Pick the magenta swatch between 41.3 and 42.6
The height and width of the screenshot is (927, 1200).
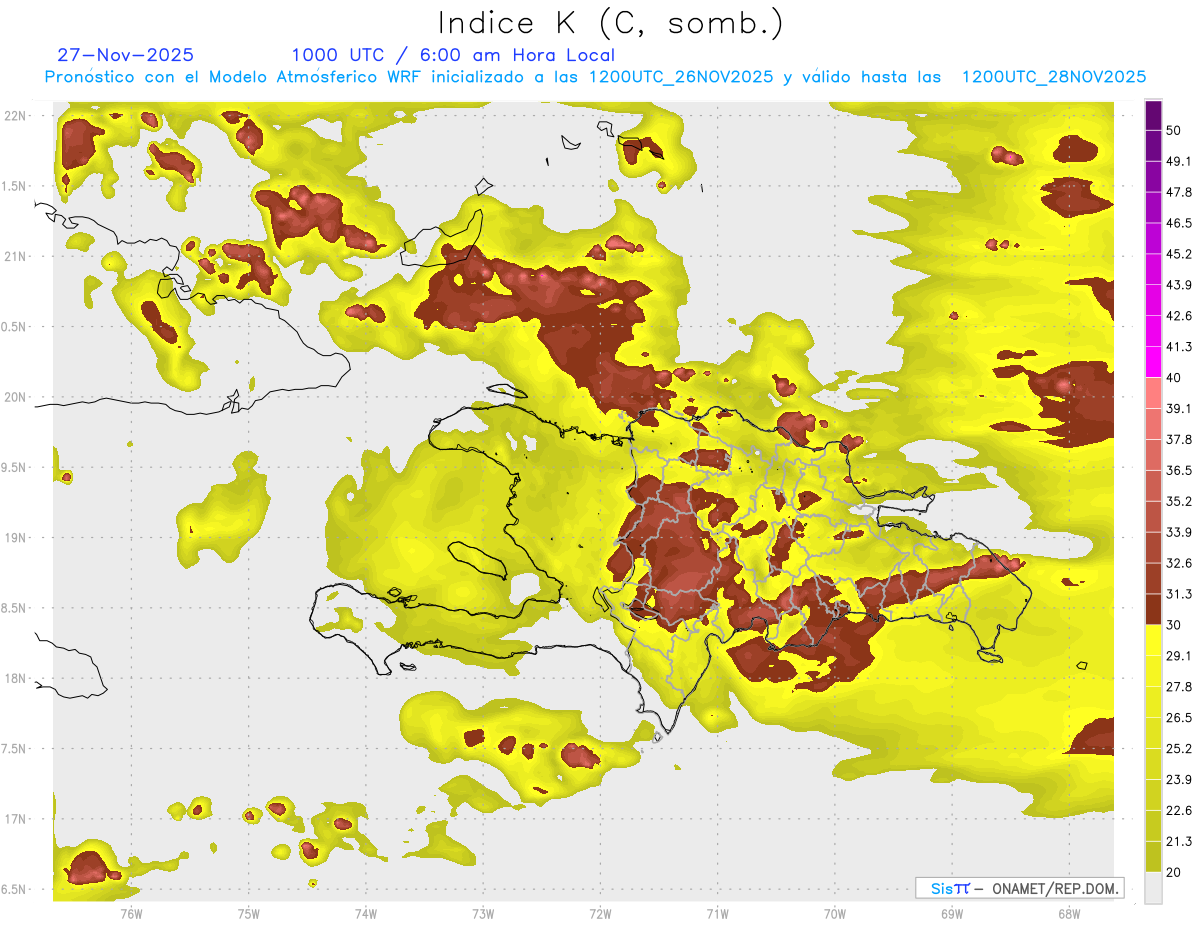coord(1153,332)
